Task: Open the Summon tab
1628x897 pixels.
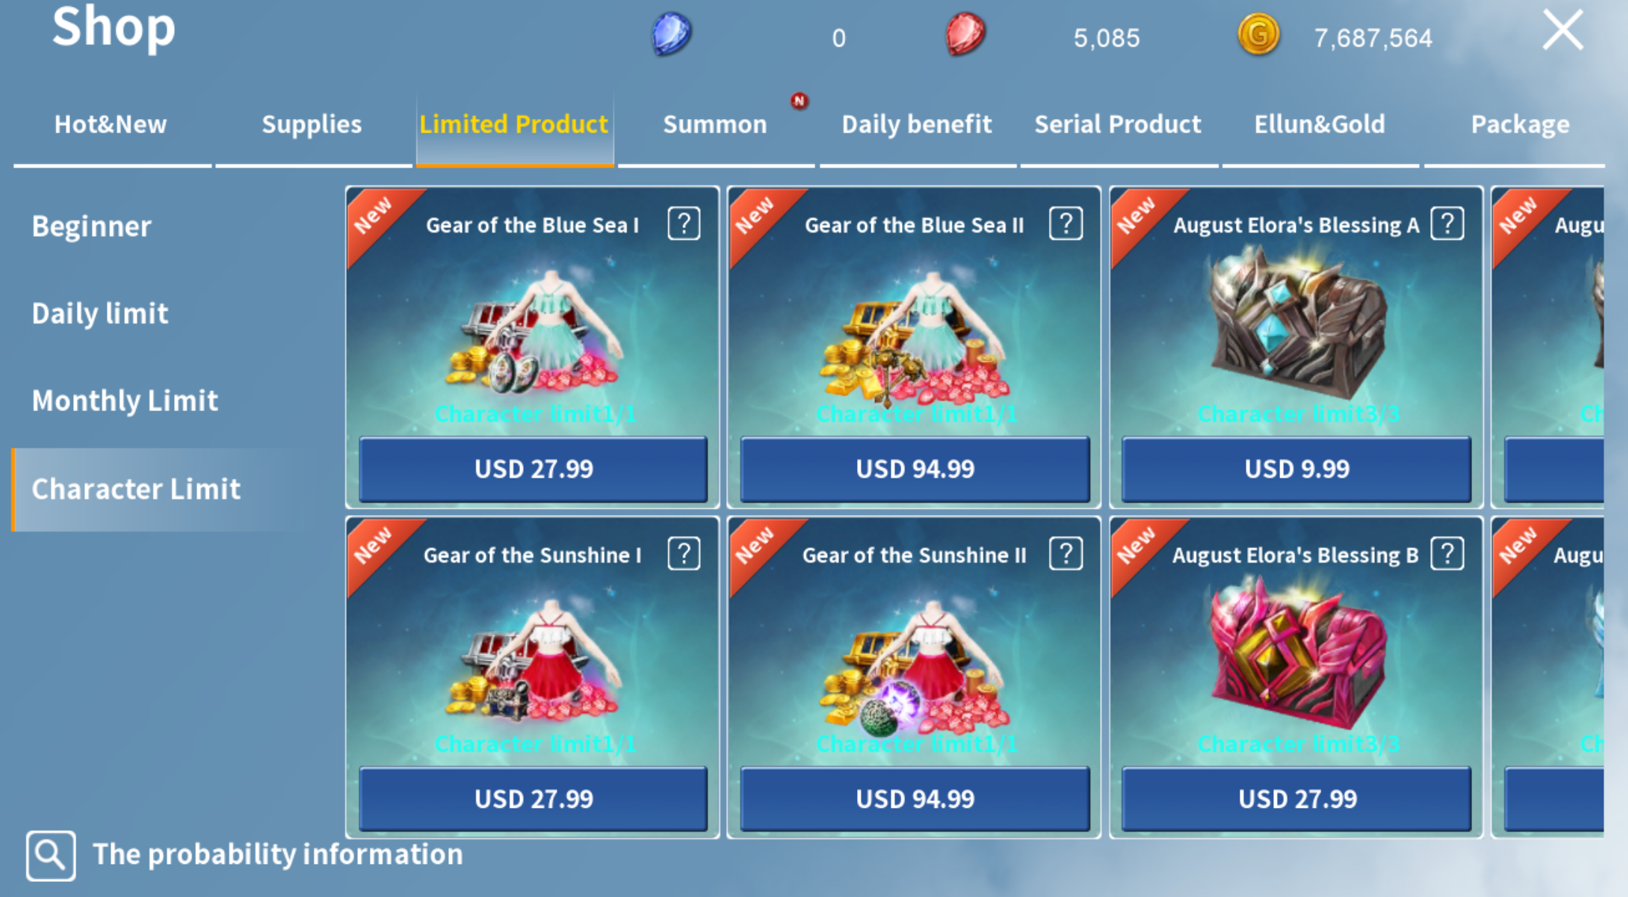Action: click(715, 125)
